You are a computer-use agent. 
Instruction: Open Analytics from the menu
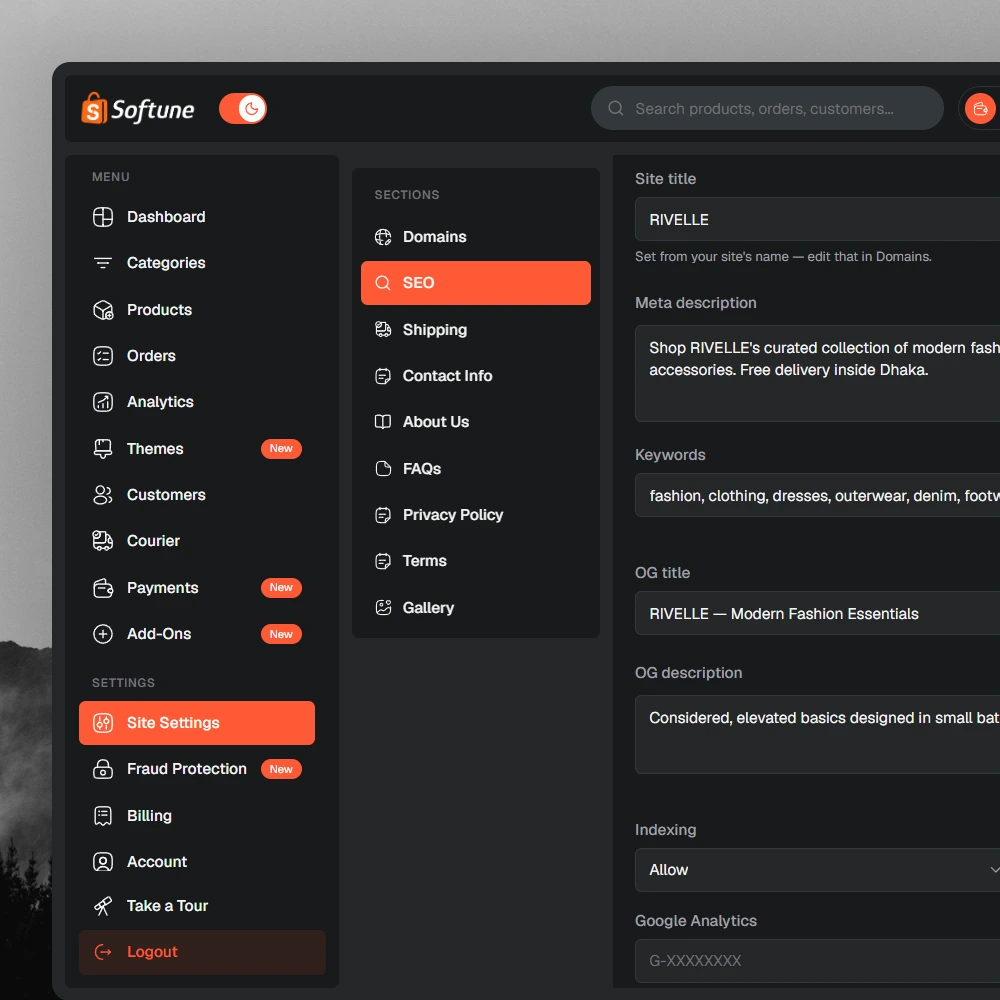pos(196,402)
